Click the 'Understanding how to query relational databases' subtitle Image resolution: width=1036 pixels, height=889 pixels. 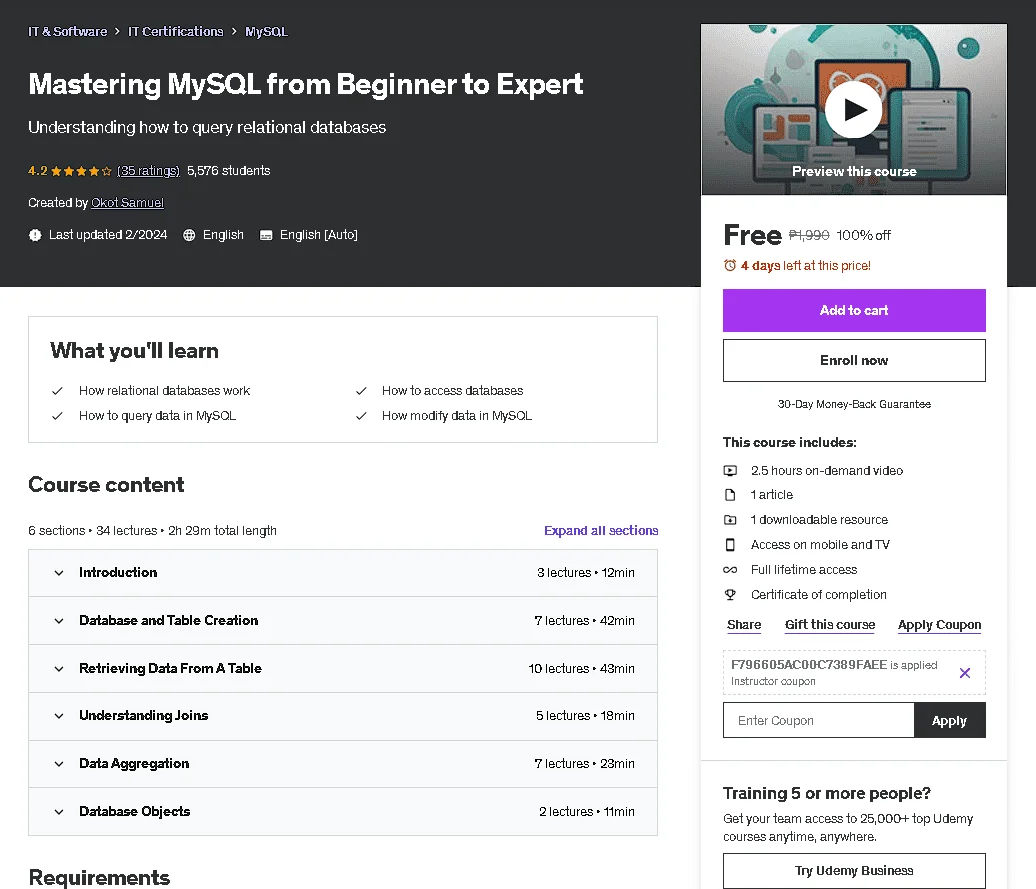pos(207,127)
